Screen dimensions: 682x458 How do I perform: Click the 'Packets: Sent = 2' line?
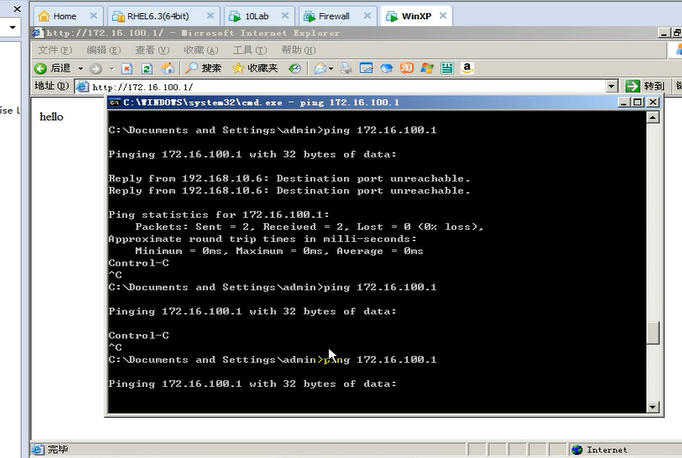tap(309, 227)
